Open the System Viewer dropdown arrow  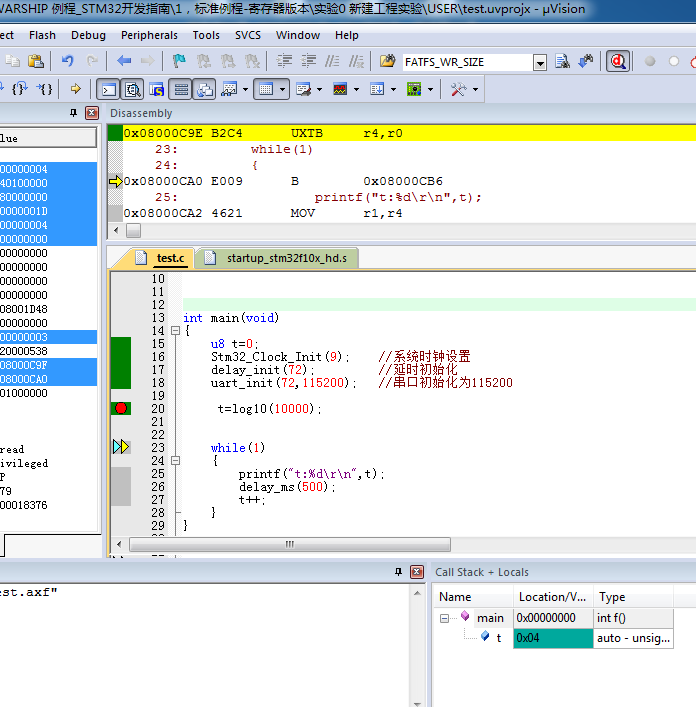tap(430, 89)
